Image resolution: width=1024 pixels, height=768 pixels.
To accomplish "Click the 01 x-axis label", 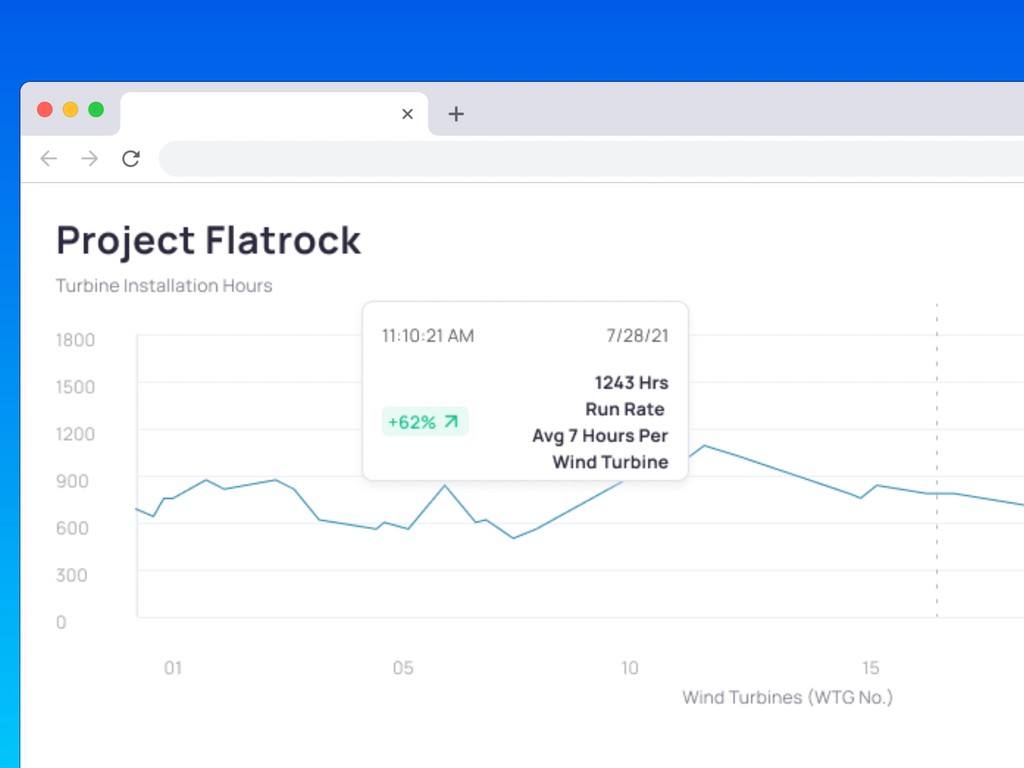I will 173,668.
